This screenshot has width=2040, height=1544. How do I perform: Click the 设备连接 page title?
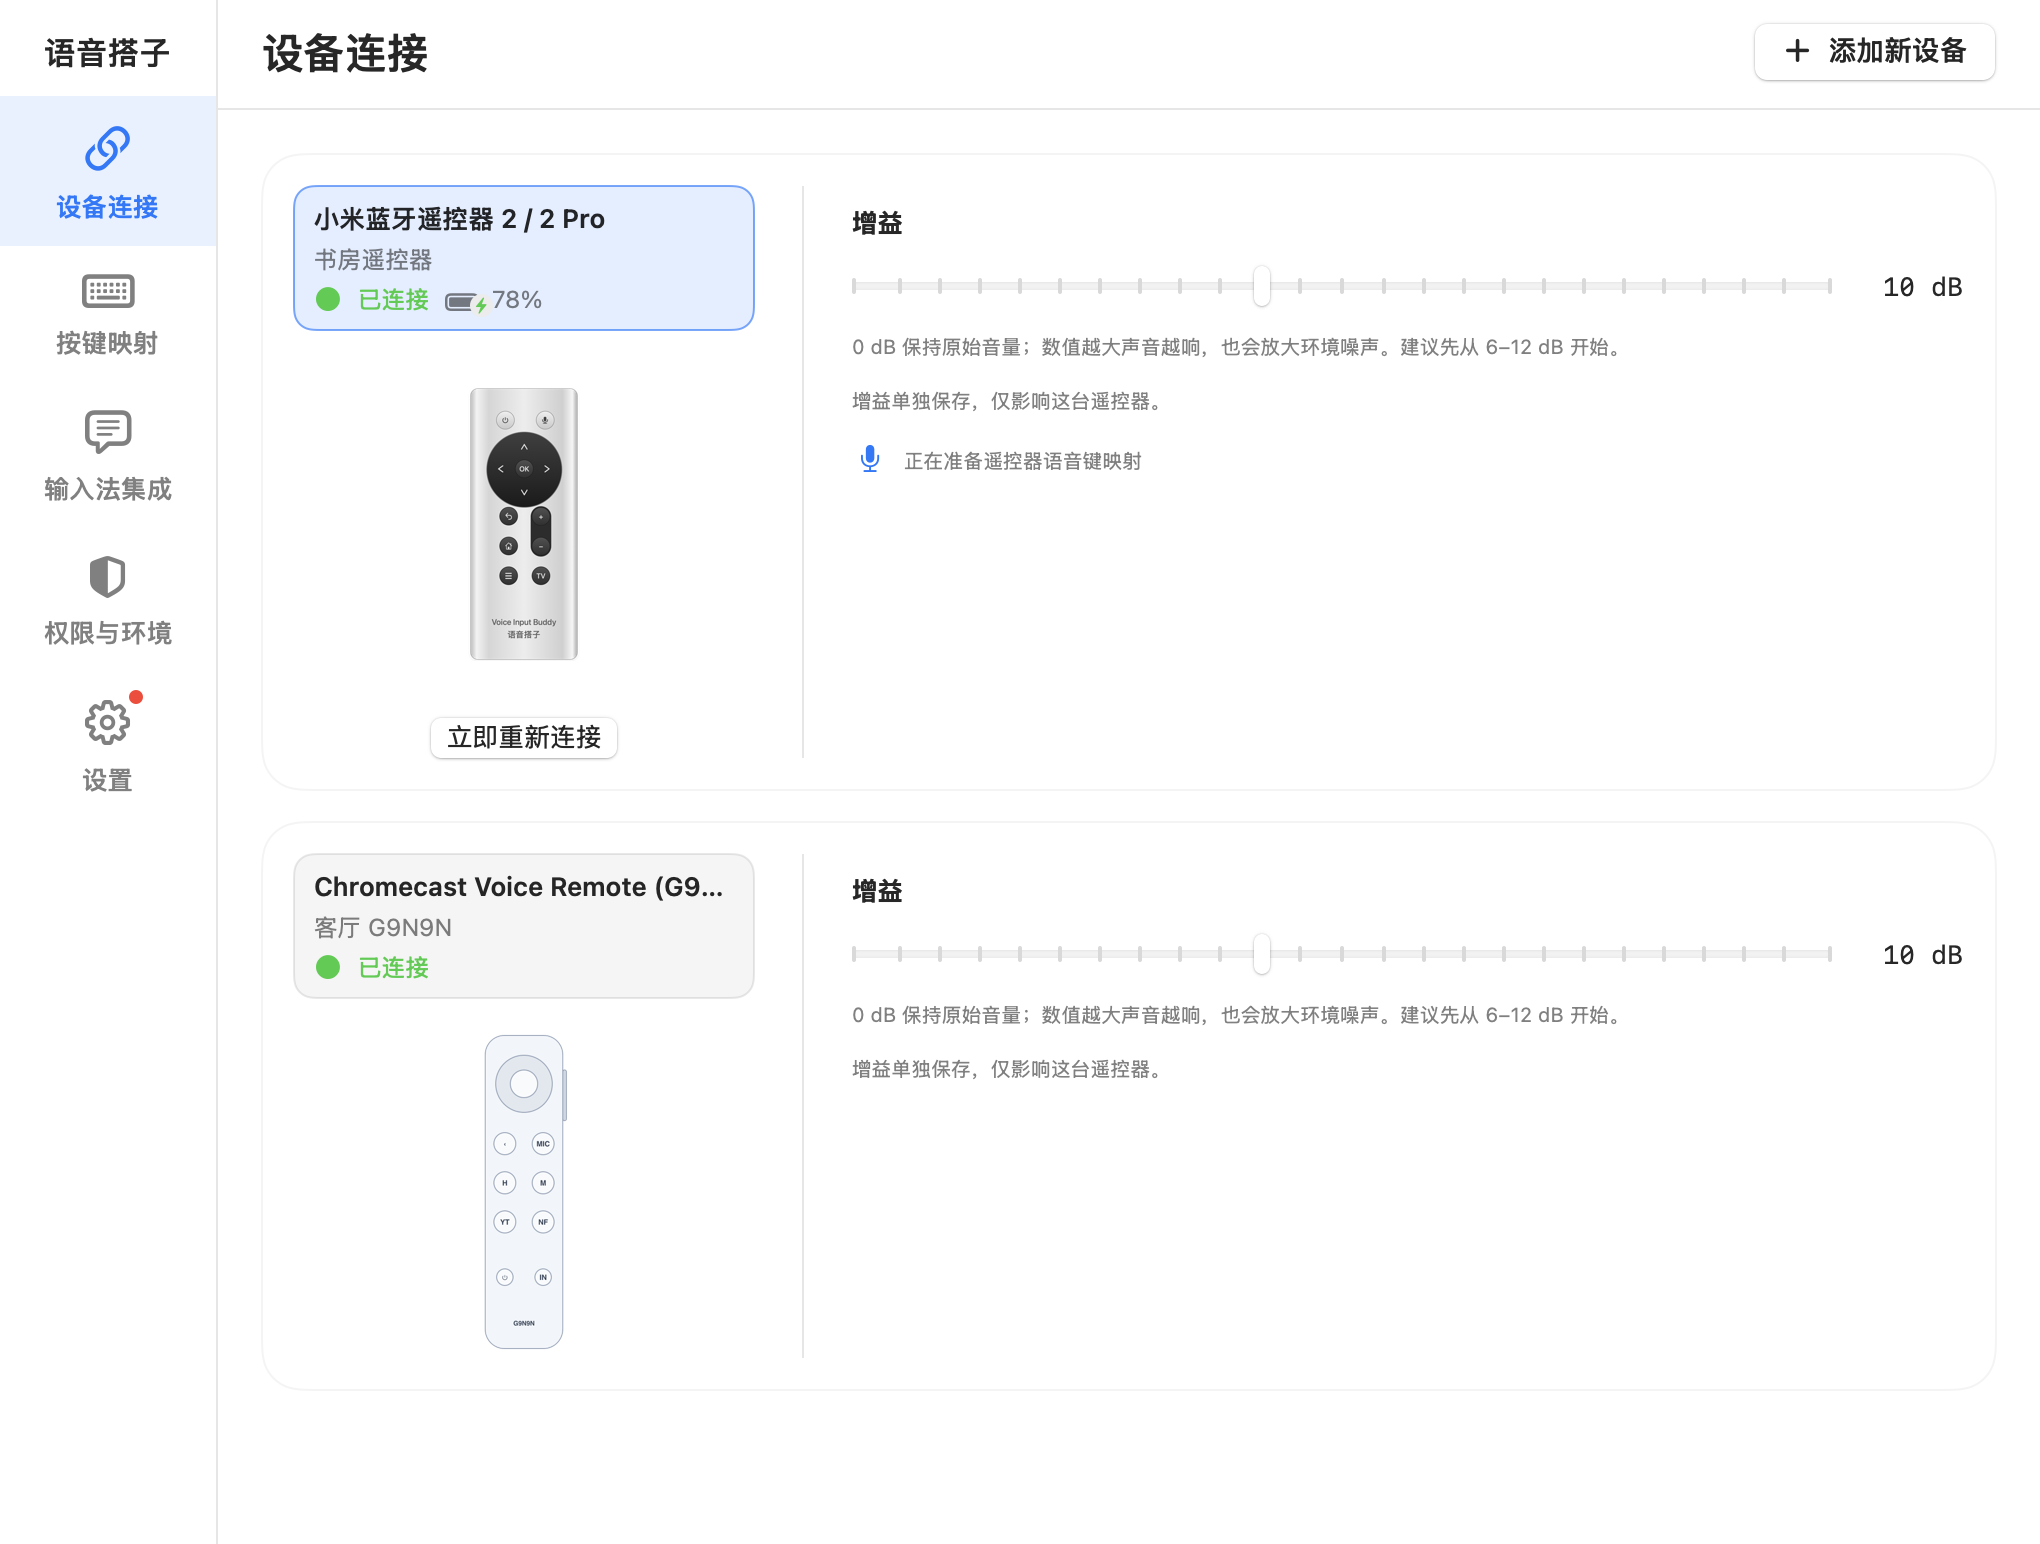click(x=345, y=54)
